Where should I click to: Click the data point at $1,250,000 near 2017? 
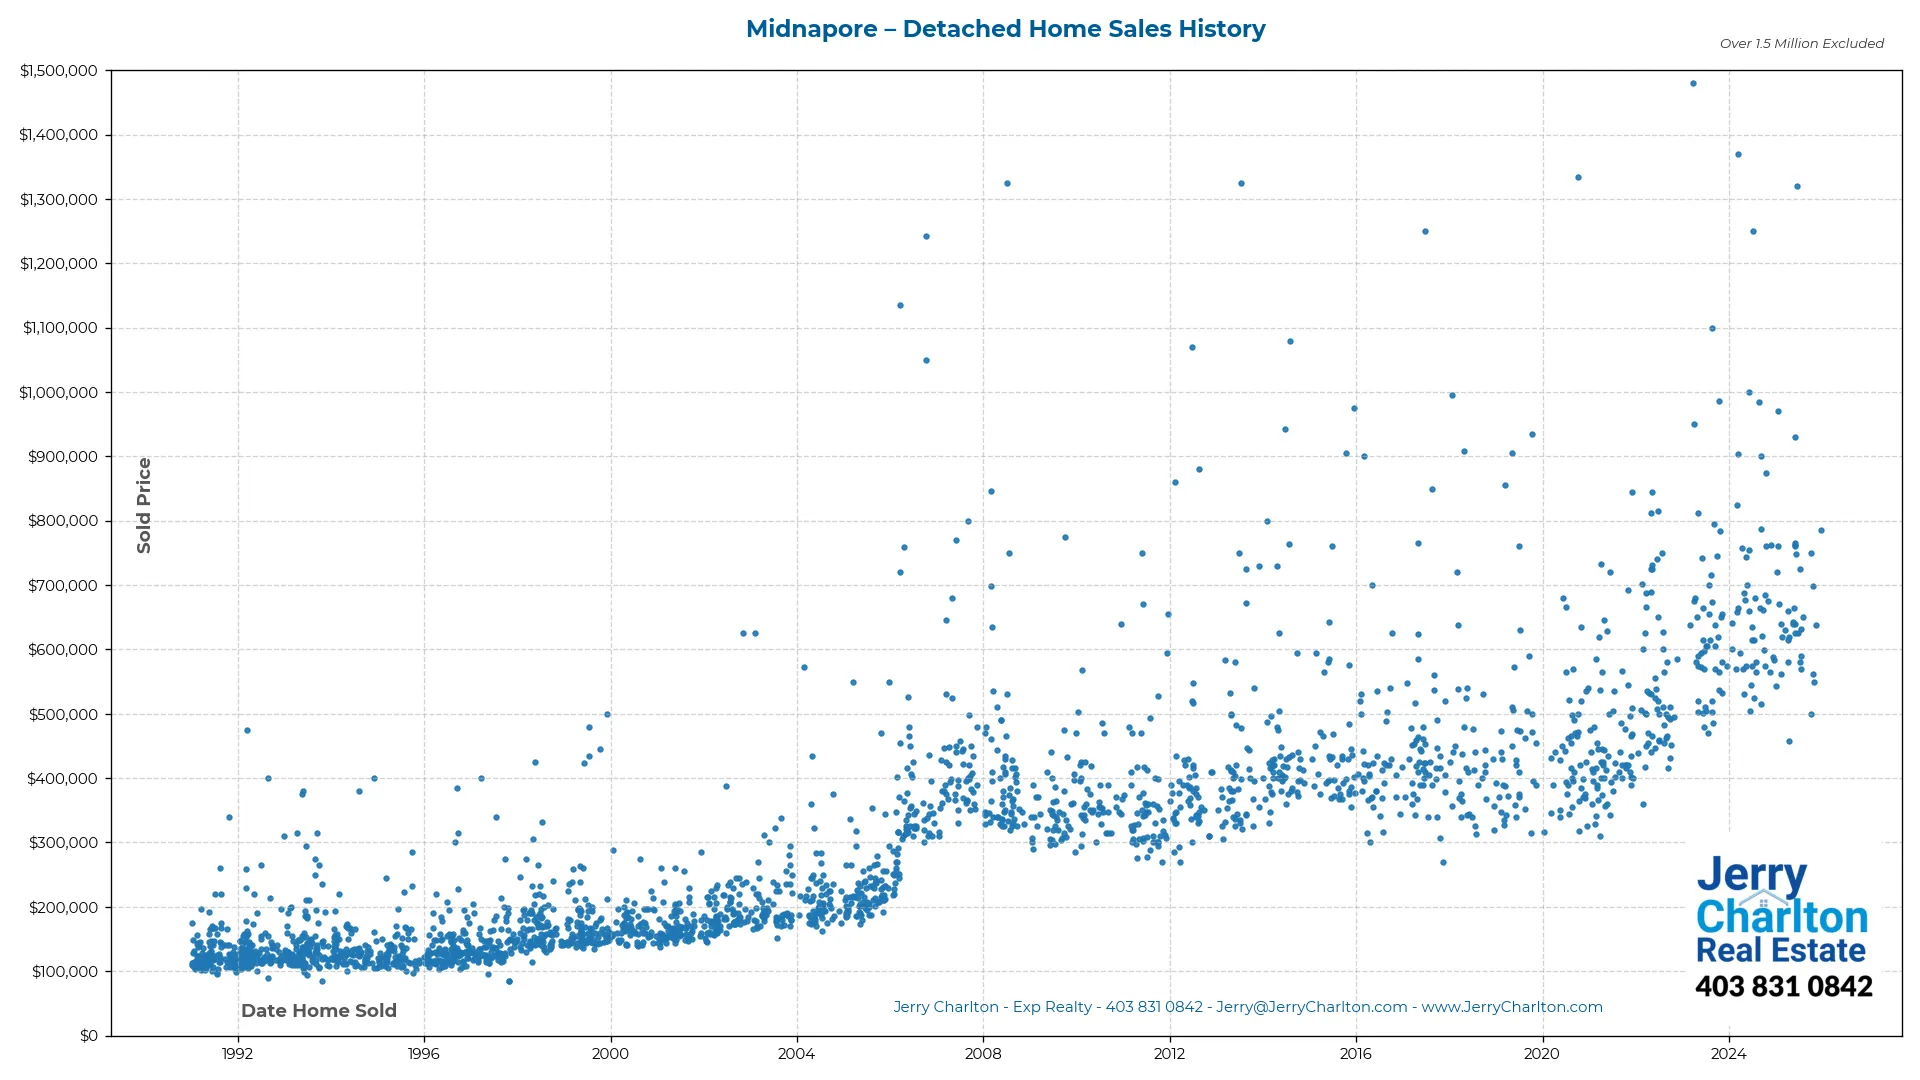point(1426,231)
